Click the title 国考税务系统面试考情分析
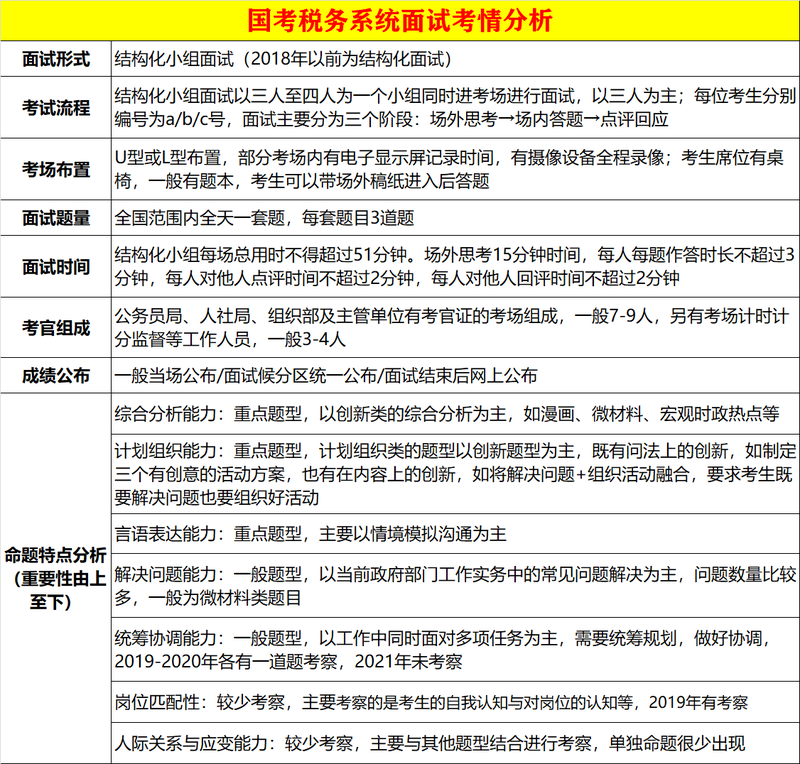800x764 pixels. 400,20
